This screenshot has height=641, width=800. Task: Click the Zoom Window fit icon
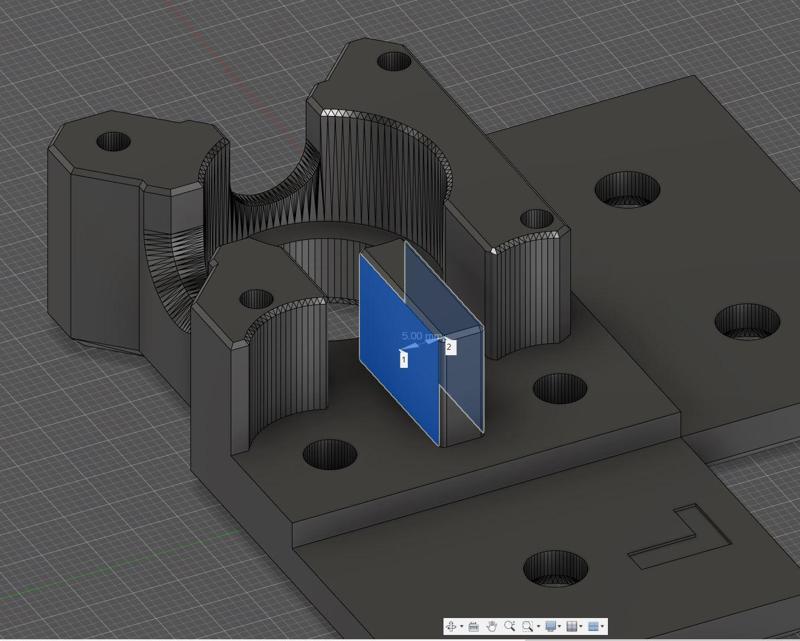click(528, 626)
